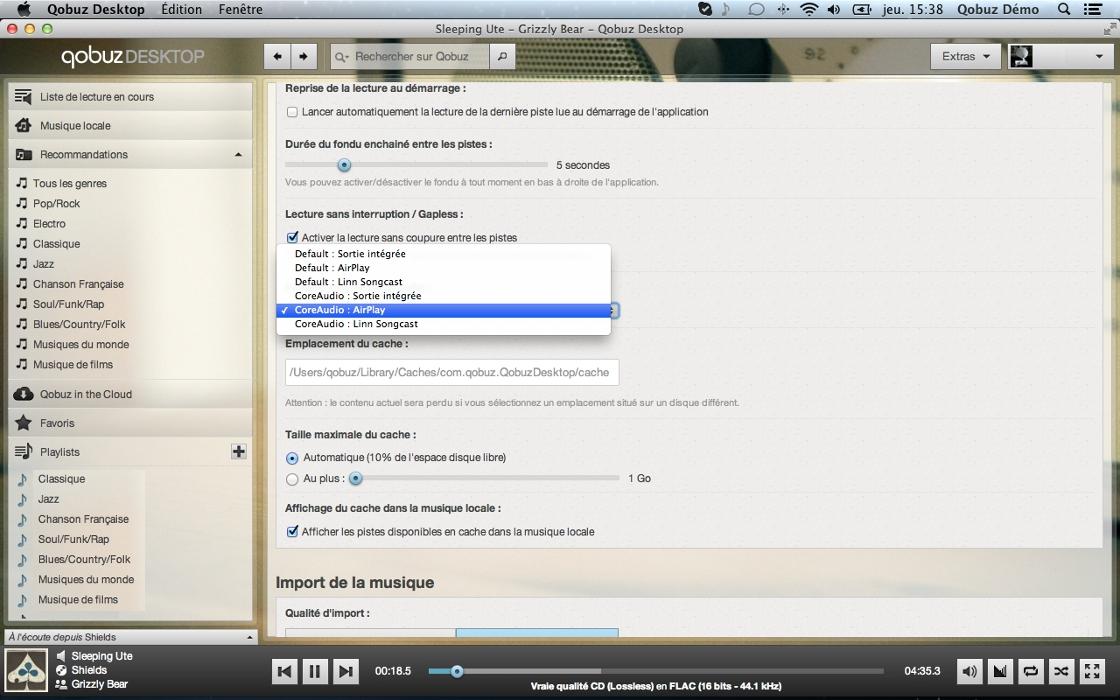This screenshot has height=700, width=1120.
Task: Select Classique genre under Recommandations
Action: click(x=56, y=244)
